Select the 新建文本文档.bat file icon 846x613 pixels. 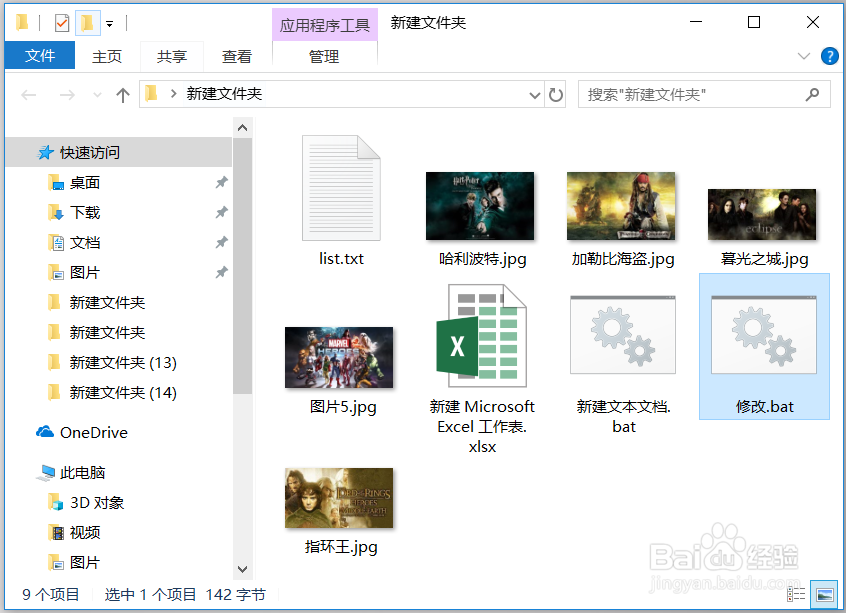(623, 335)
